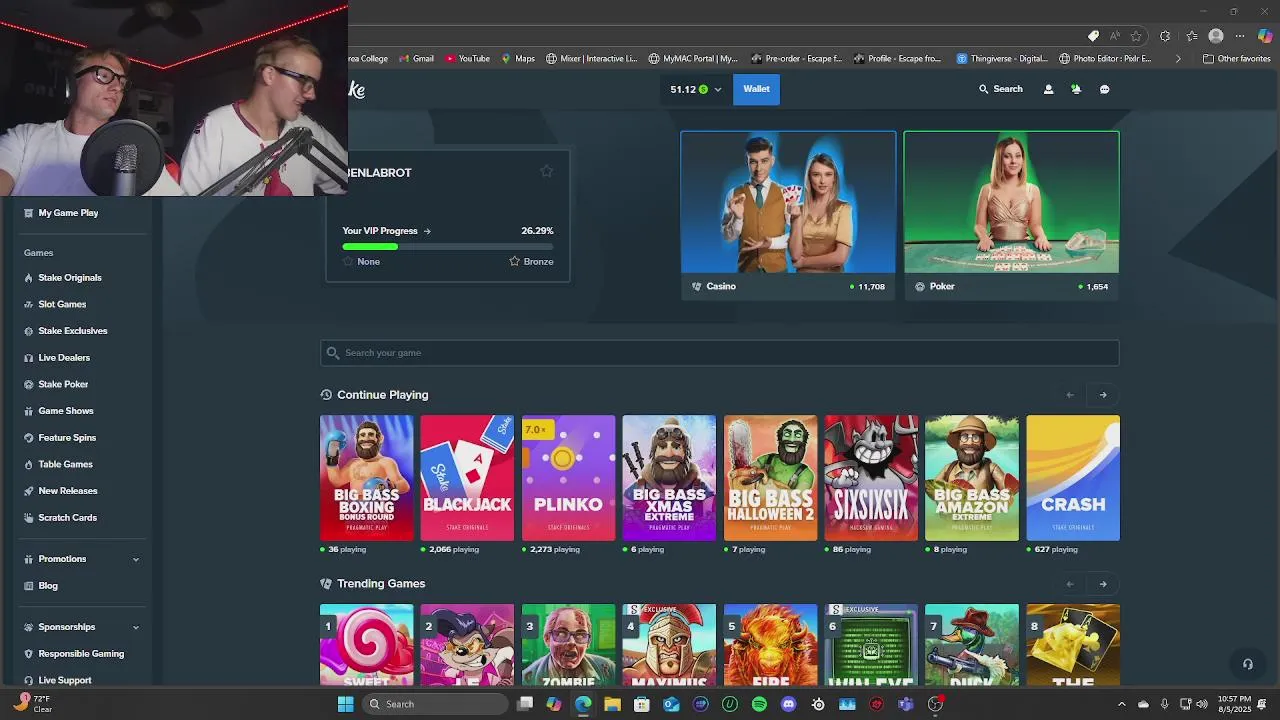
Task: Open the Gmail bookmark
Action: click(416, 59)
